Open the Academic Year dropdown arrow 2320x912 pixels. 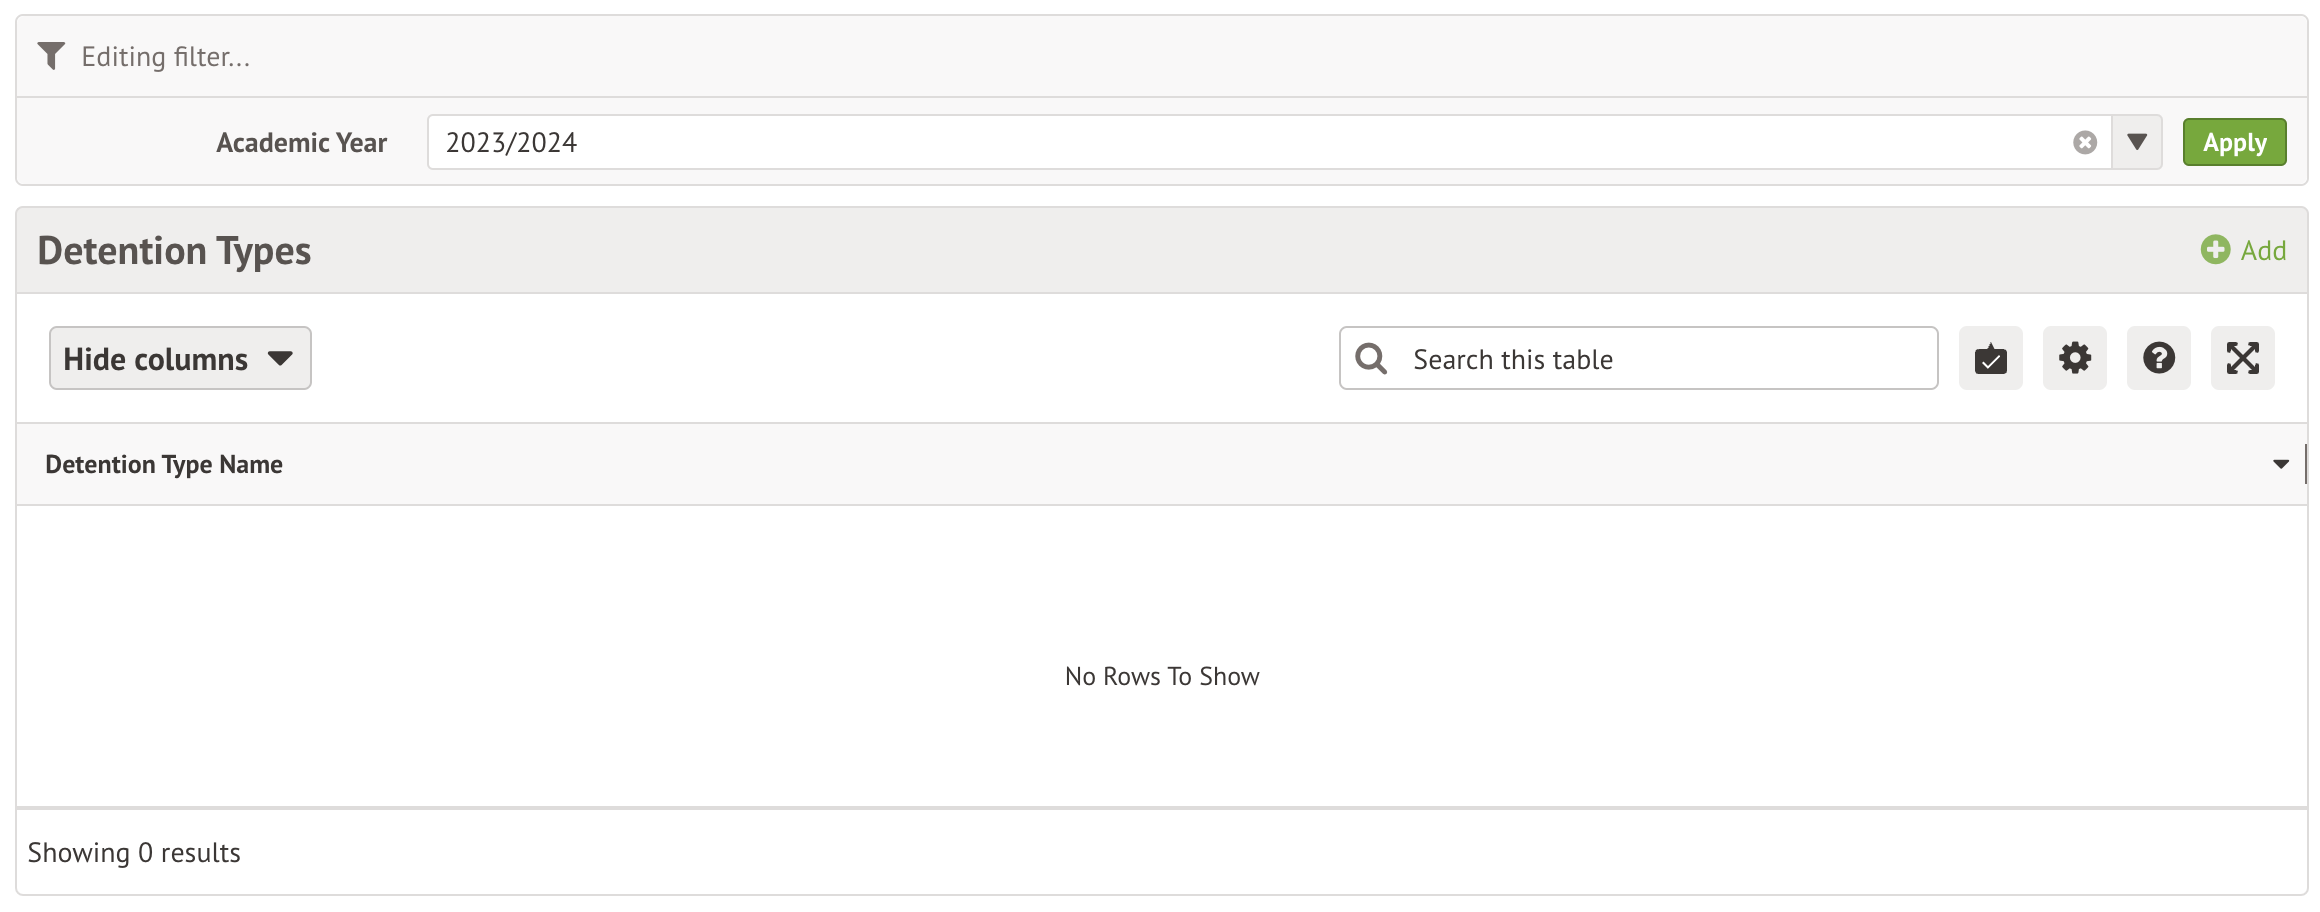2137,143
